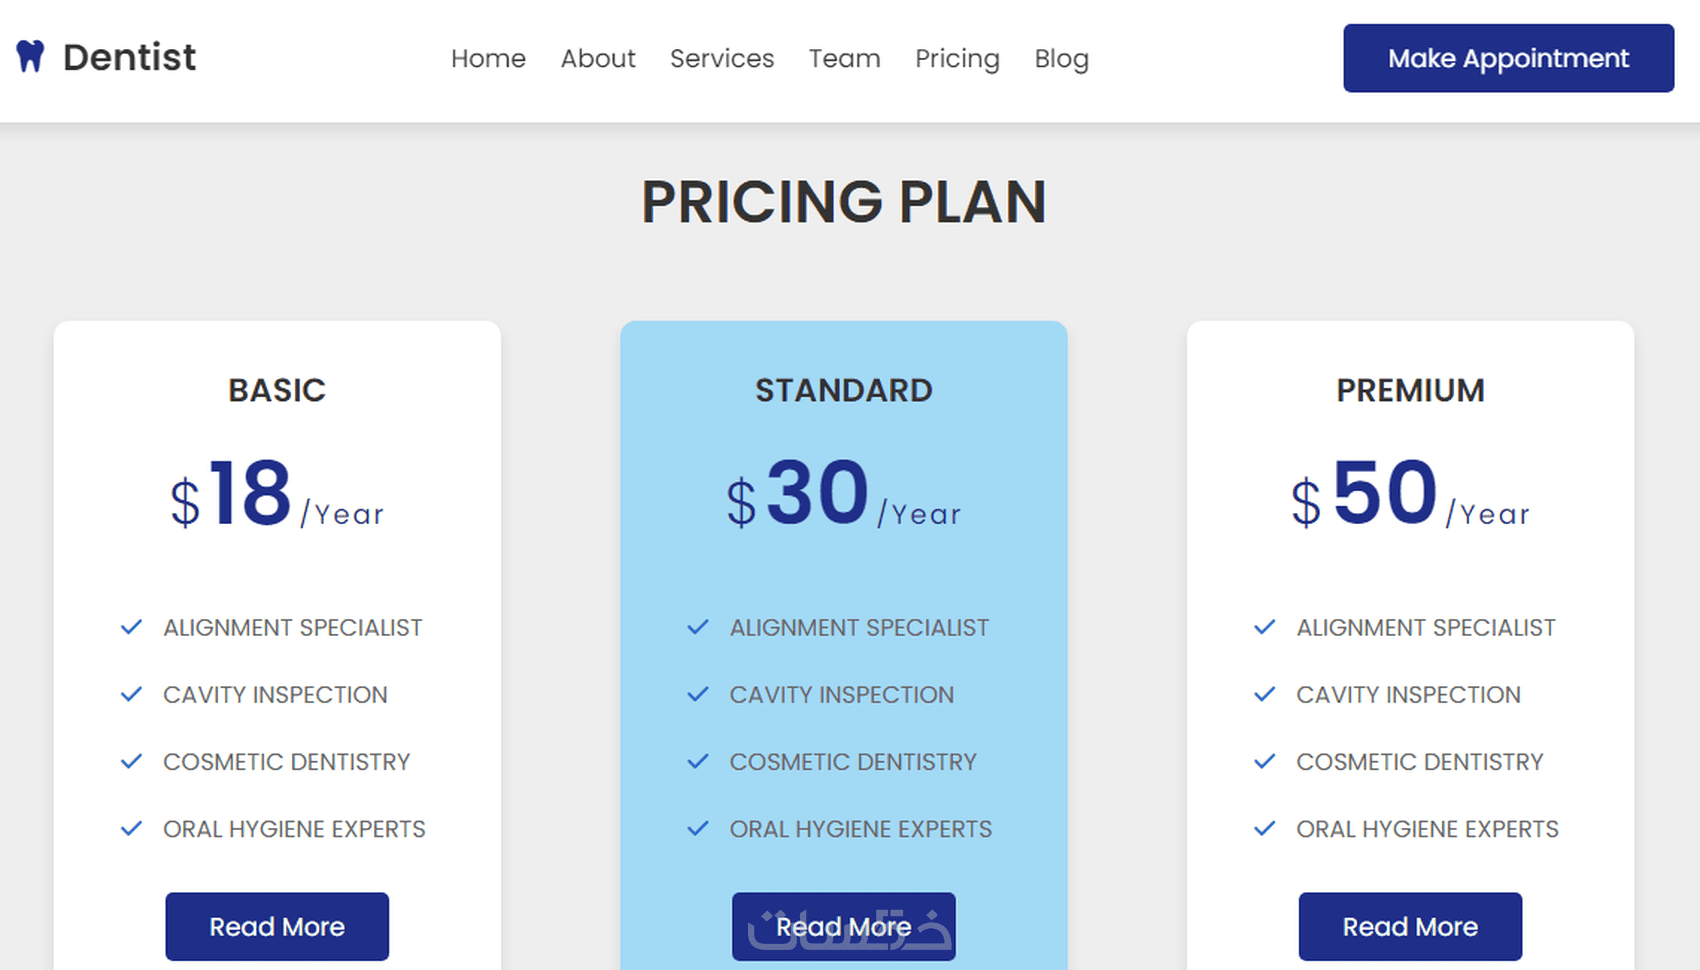The image size is (1700, 970).
Task: Click the Oral Hygiene Experts checkmark in Basic plan
Action: click(131, 829)
